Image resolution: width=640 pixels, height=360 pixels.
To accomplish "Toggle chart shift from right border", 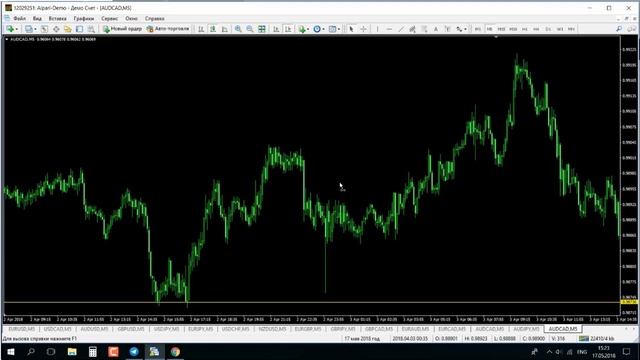I will pos(288,29).
